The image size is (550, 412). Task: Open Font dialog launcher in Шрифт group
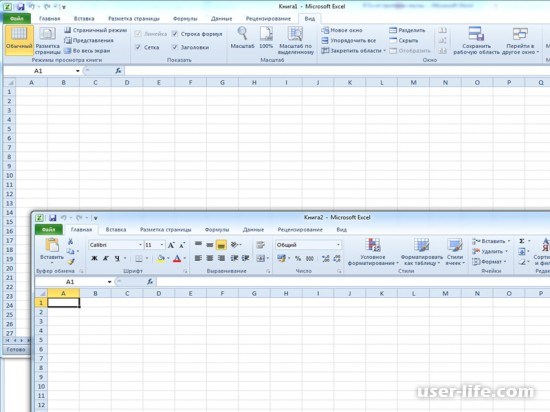pyautogui.click(x=186, y=271)
